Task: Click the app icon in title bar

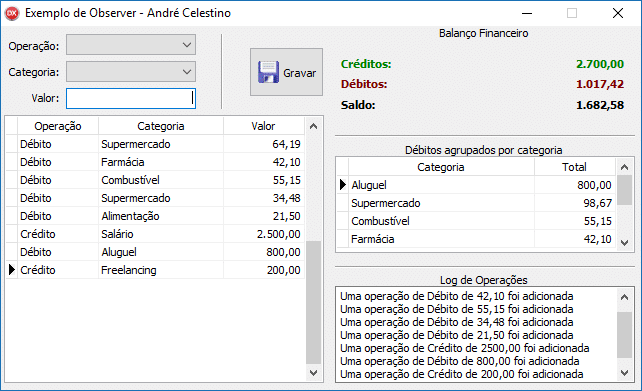Action: click(12, 13)
